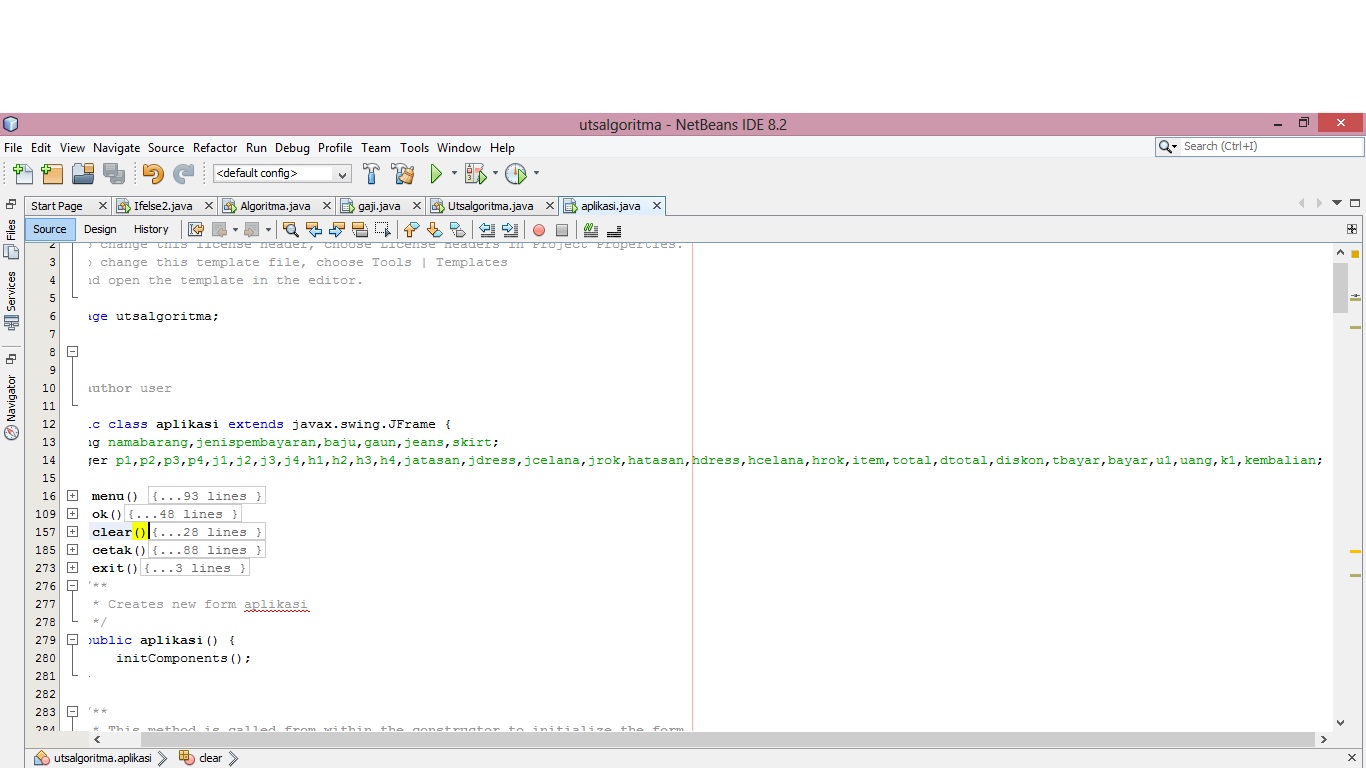
Task: Start Clean and Build of the project
Action: click(403, 173)
